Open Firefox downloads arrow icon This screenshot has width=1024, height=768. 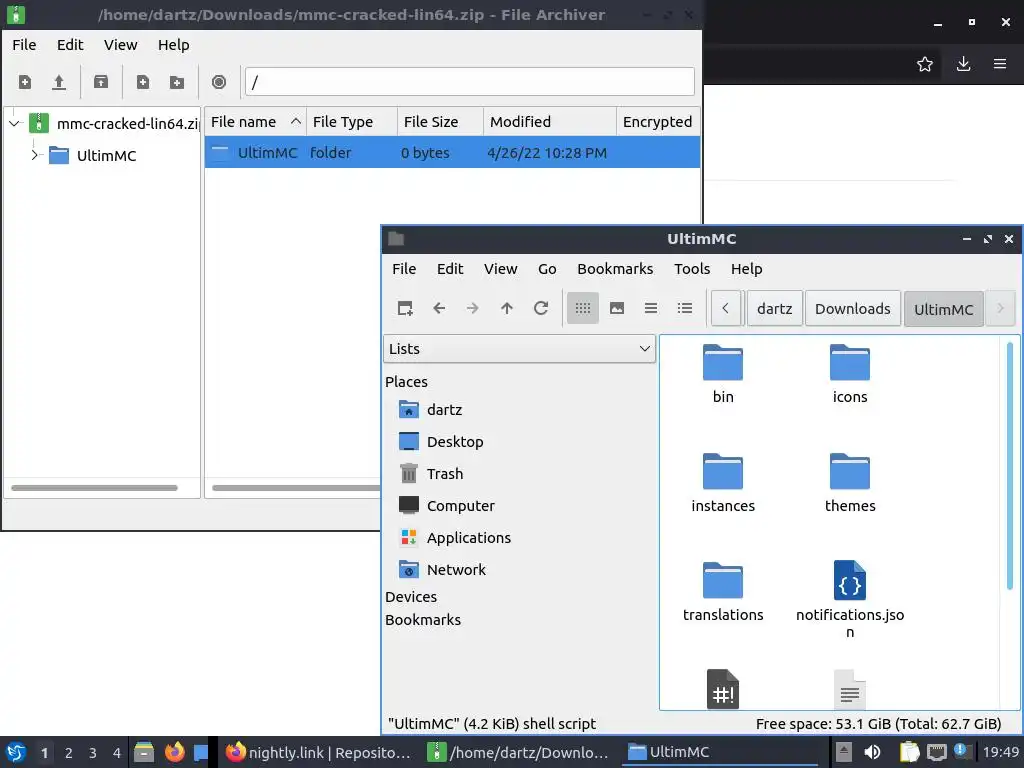coord(963,64)
